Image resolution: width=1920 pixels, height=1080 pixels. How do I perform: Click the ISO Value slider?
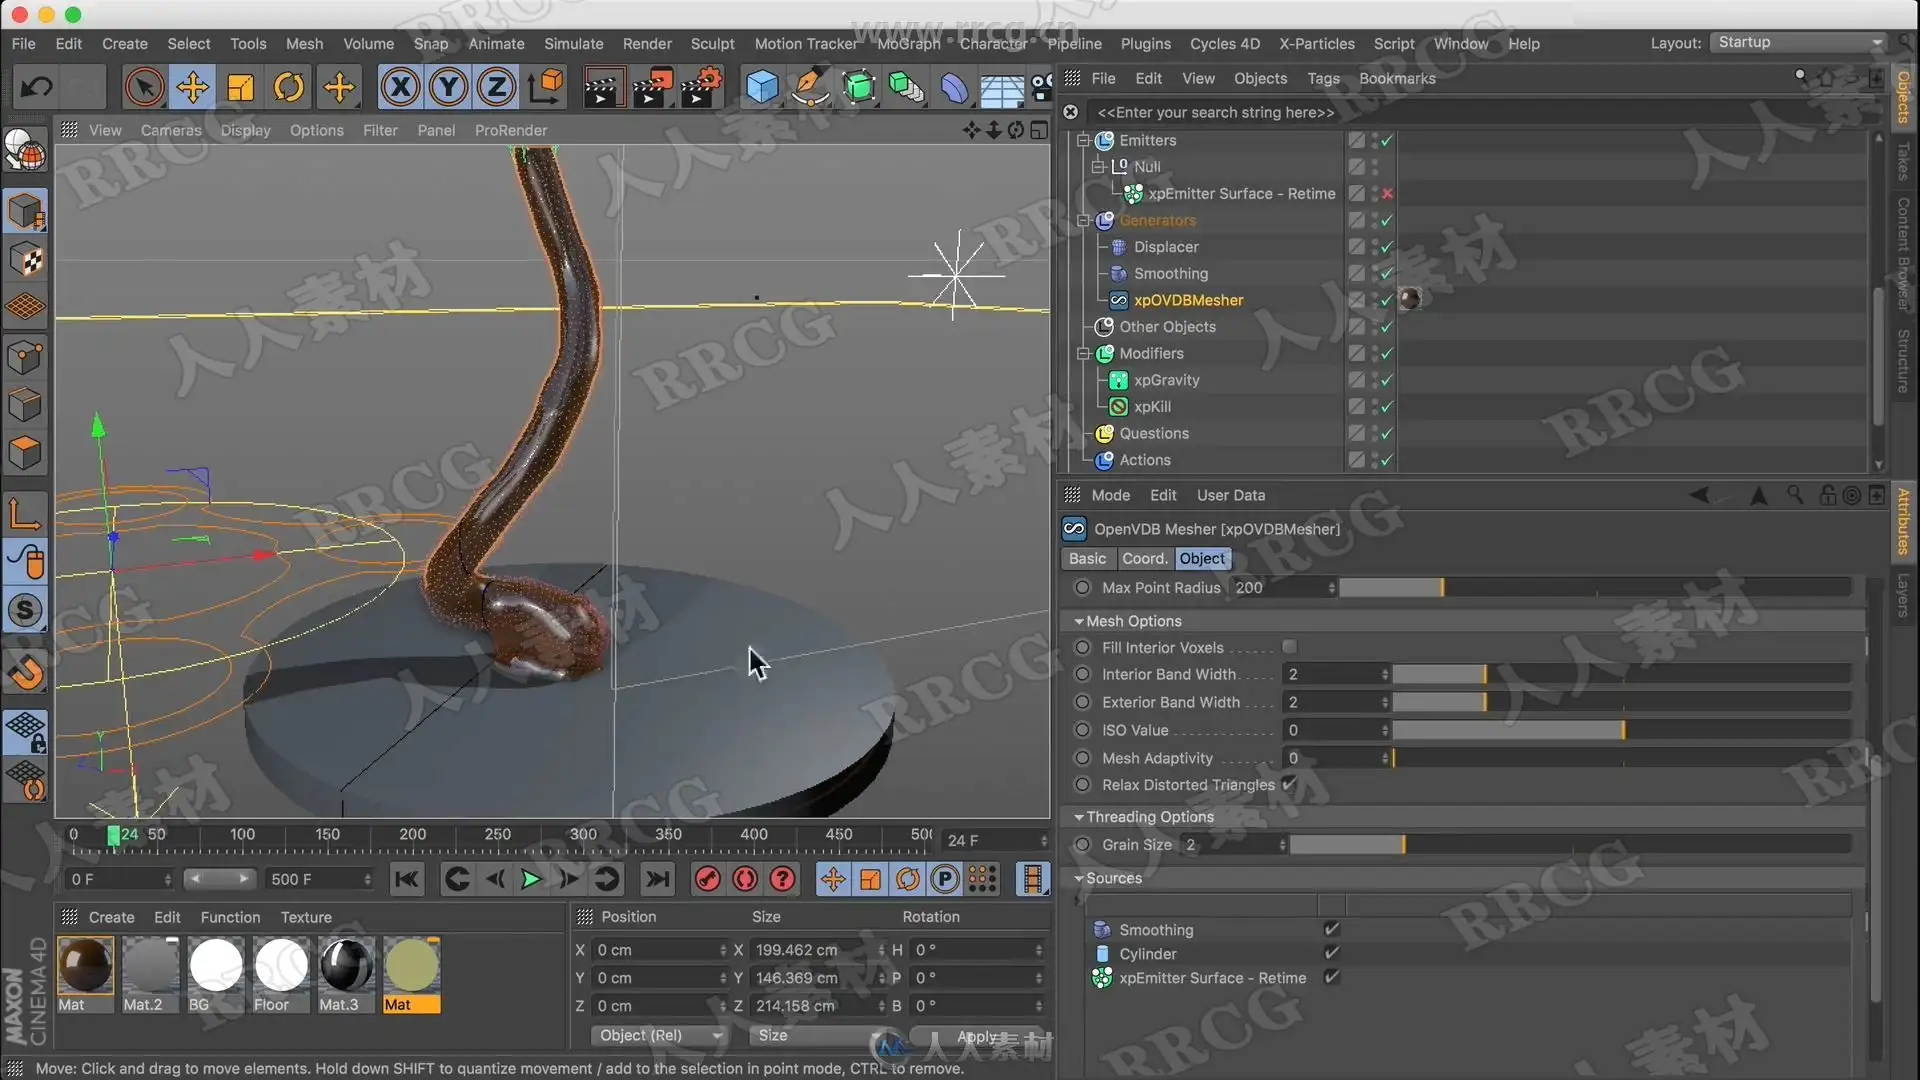(x=1620, y=730)
